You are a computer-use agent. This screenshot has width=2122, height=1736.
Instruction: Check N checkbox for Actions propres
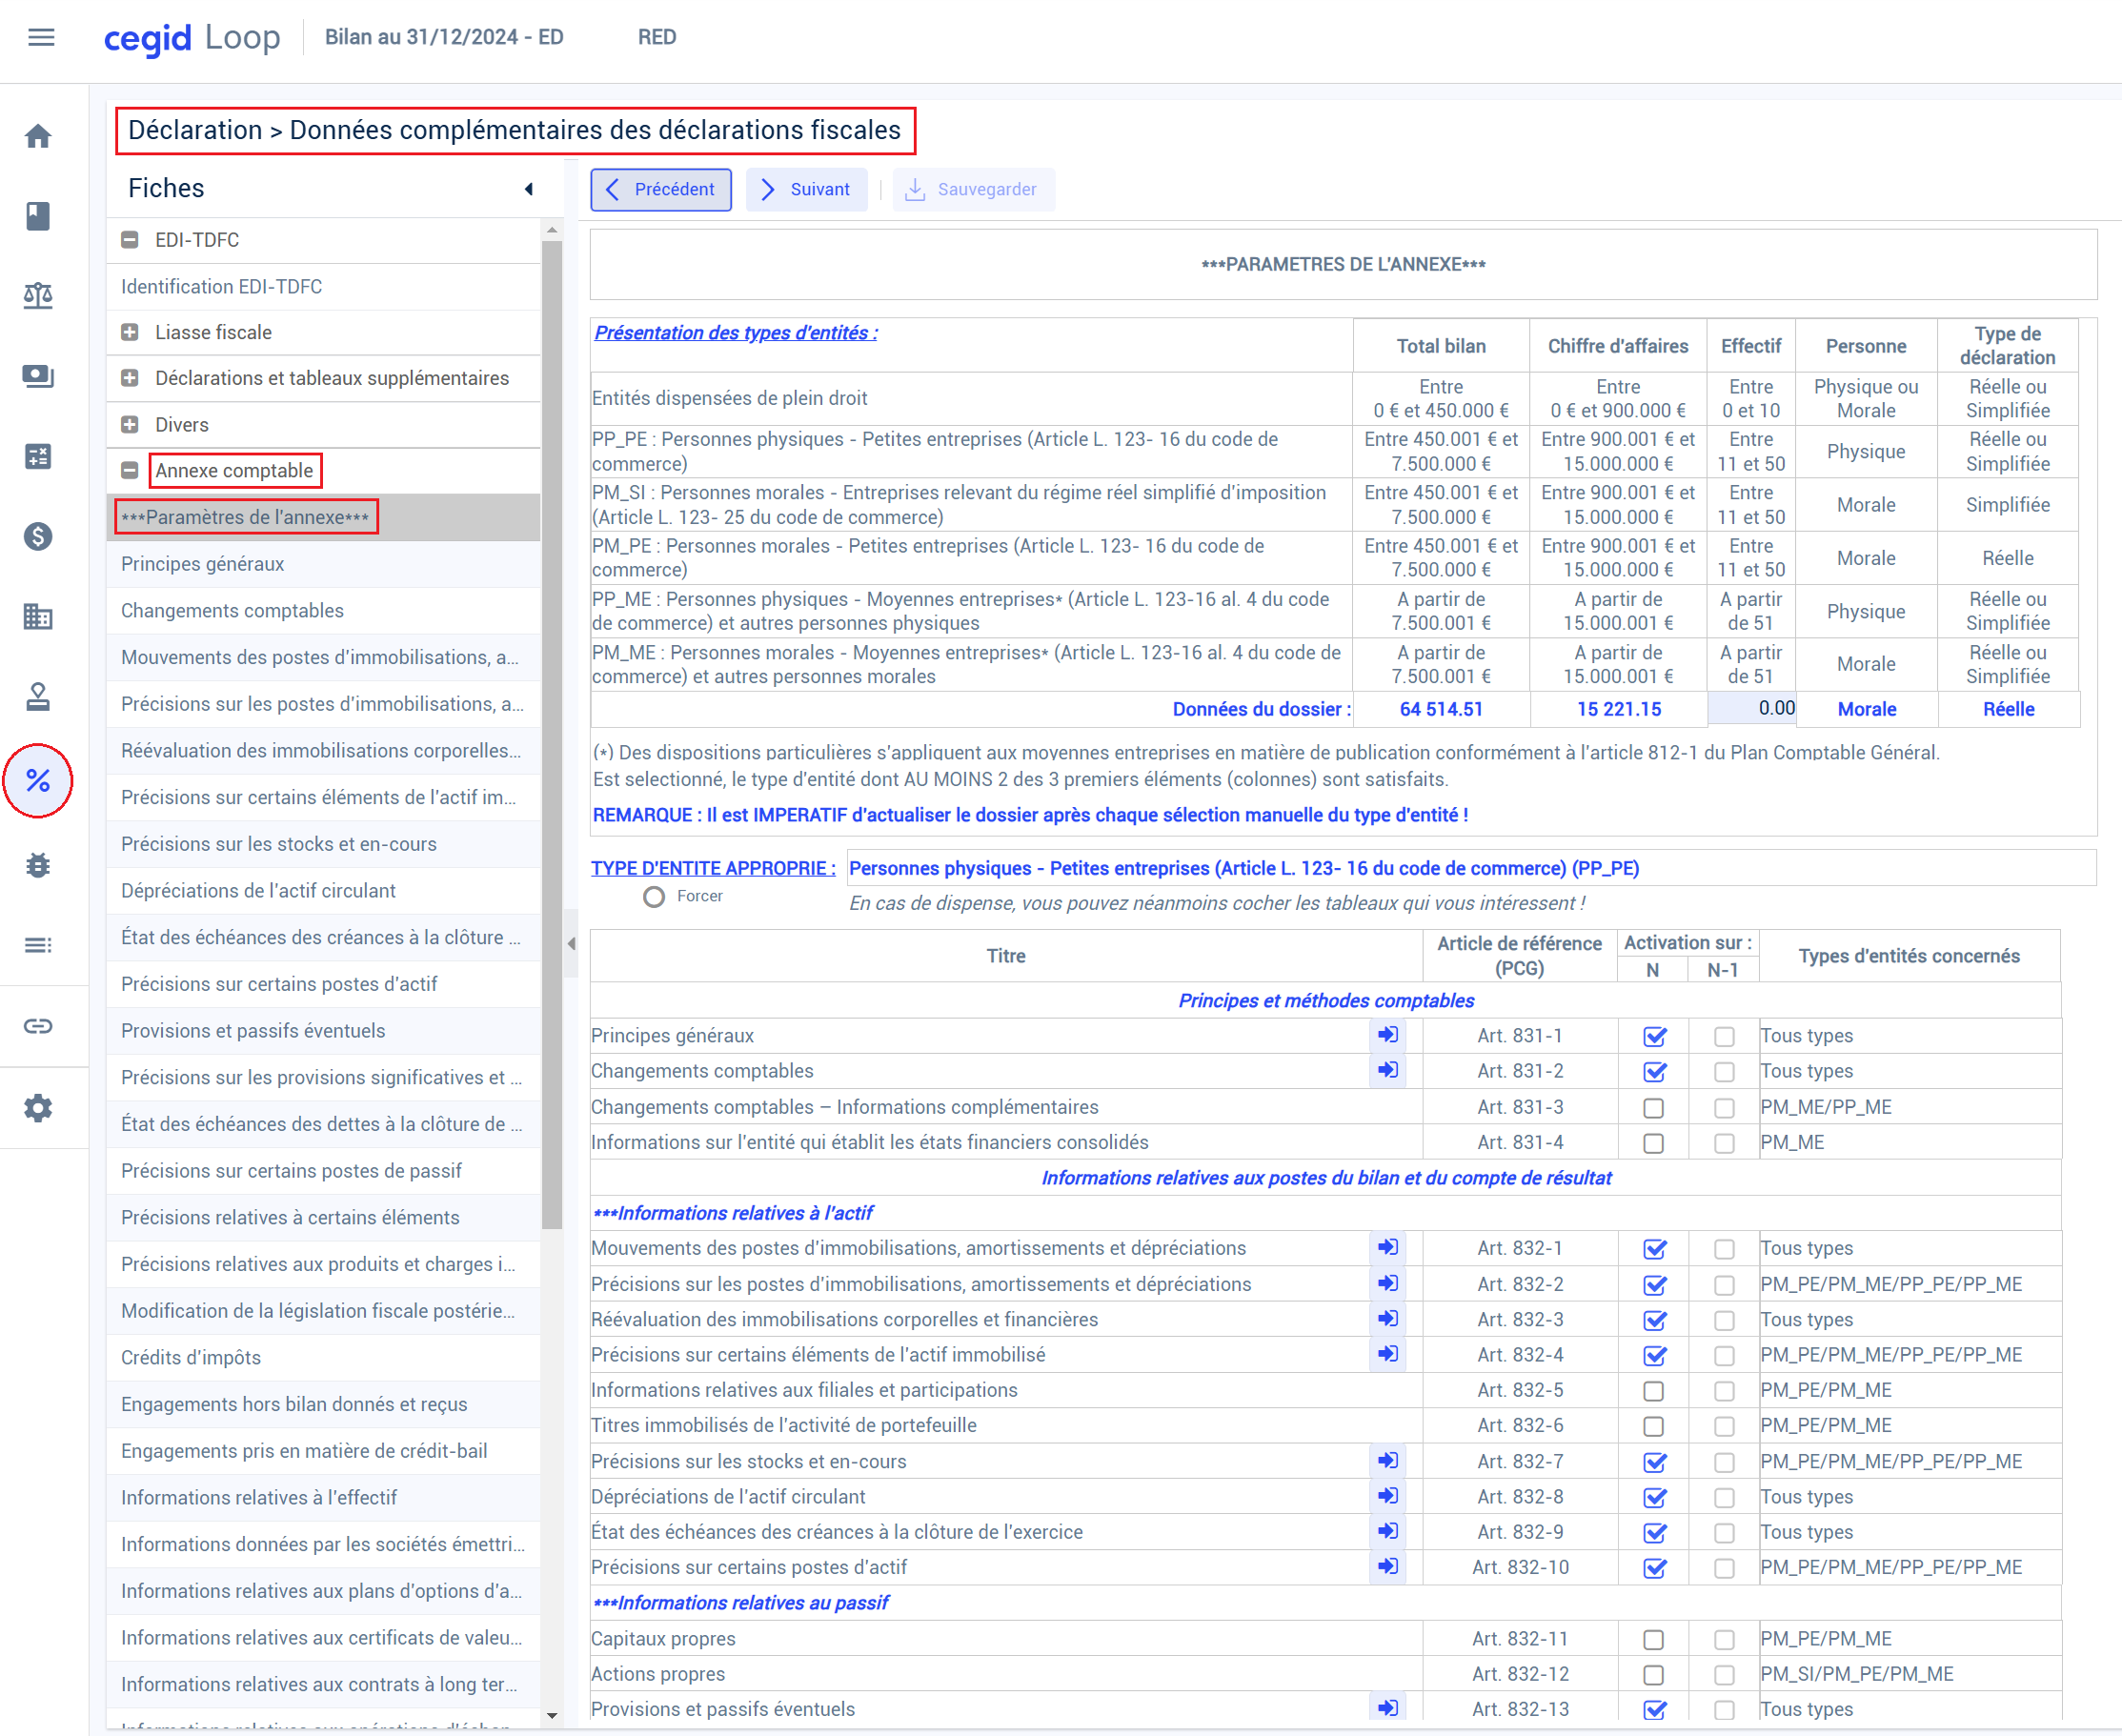pos(1654,1675)
